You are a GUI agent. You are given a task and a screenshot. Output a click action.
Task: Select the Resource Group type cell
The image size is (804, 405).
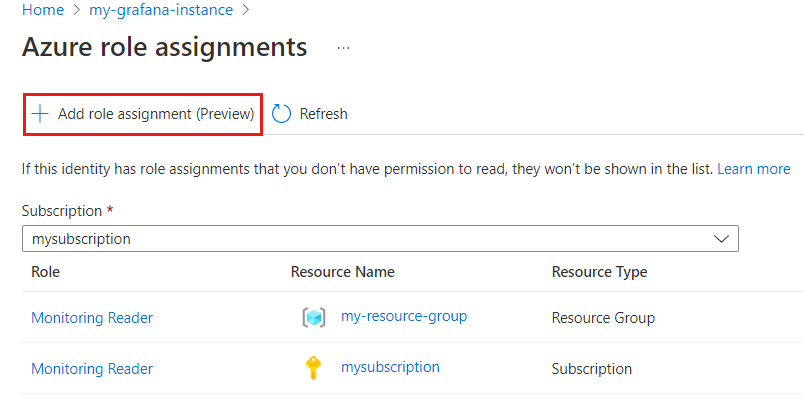(x=603, y=318)
